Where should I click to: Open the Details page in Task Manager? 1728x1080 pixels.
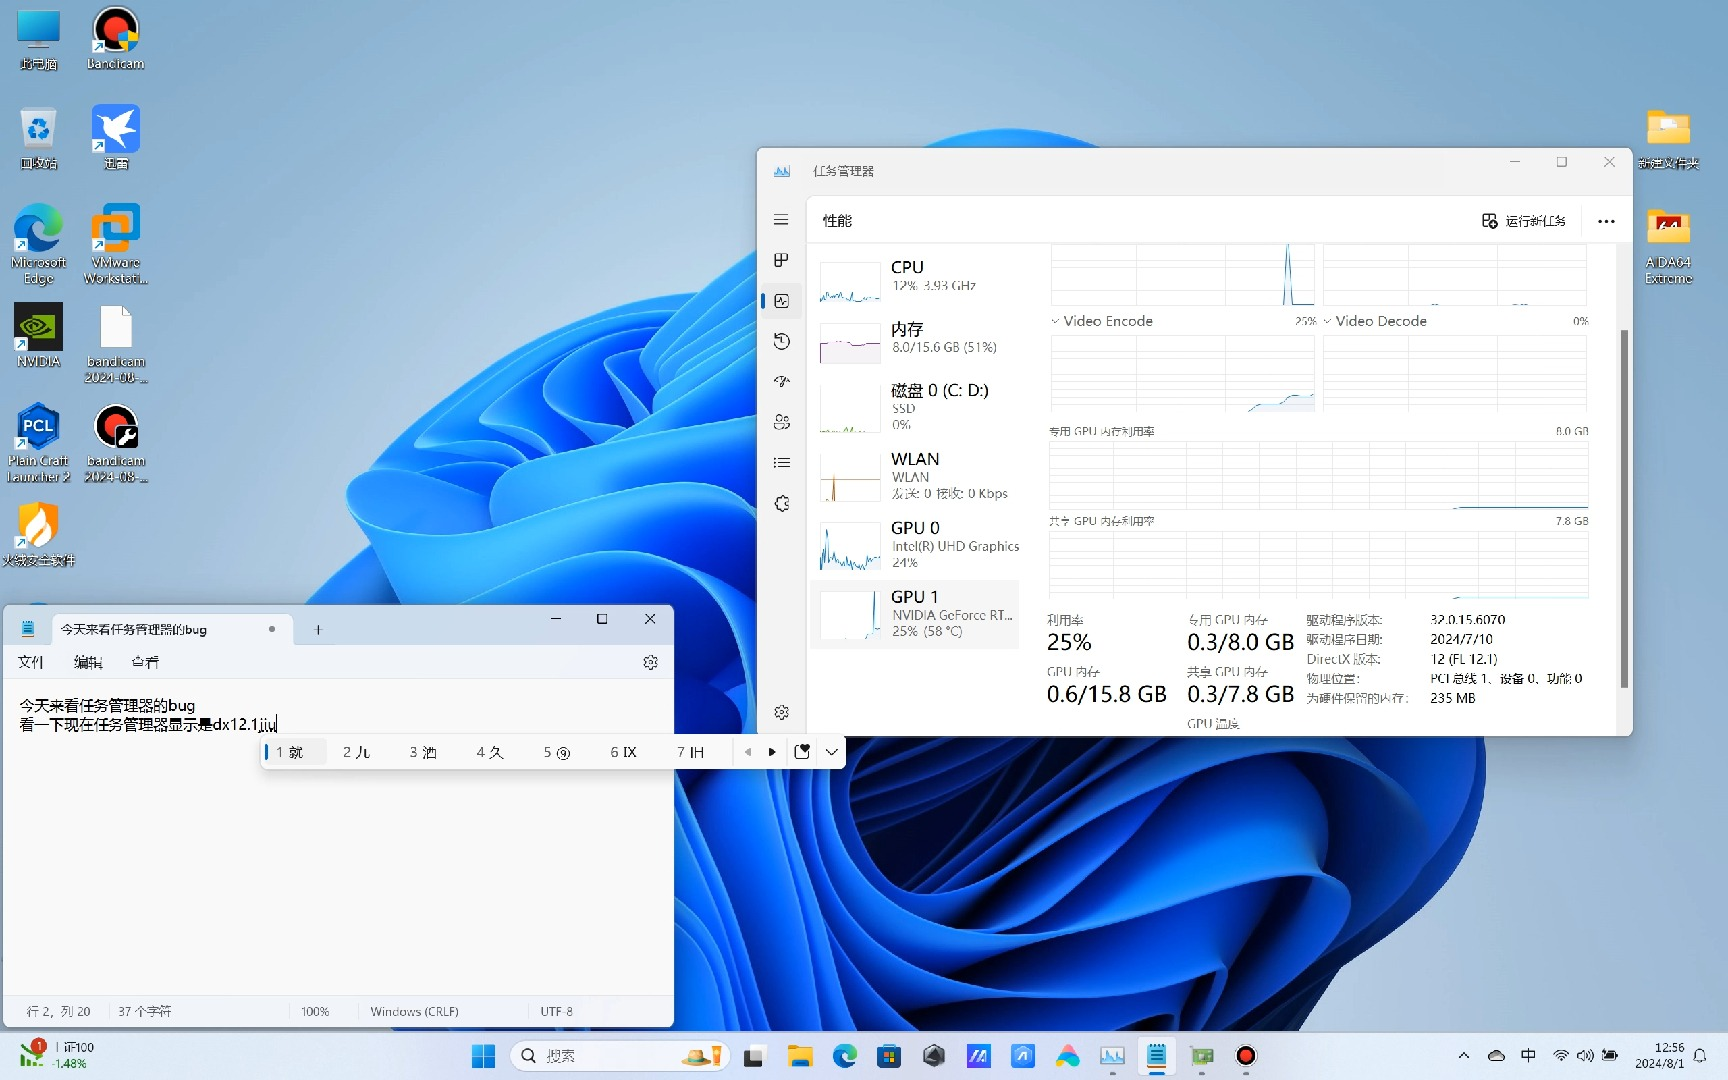tap(781, 462)
